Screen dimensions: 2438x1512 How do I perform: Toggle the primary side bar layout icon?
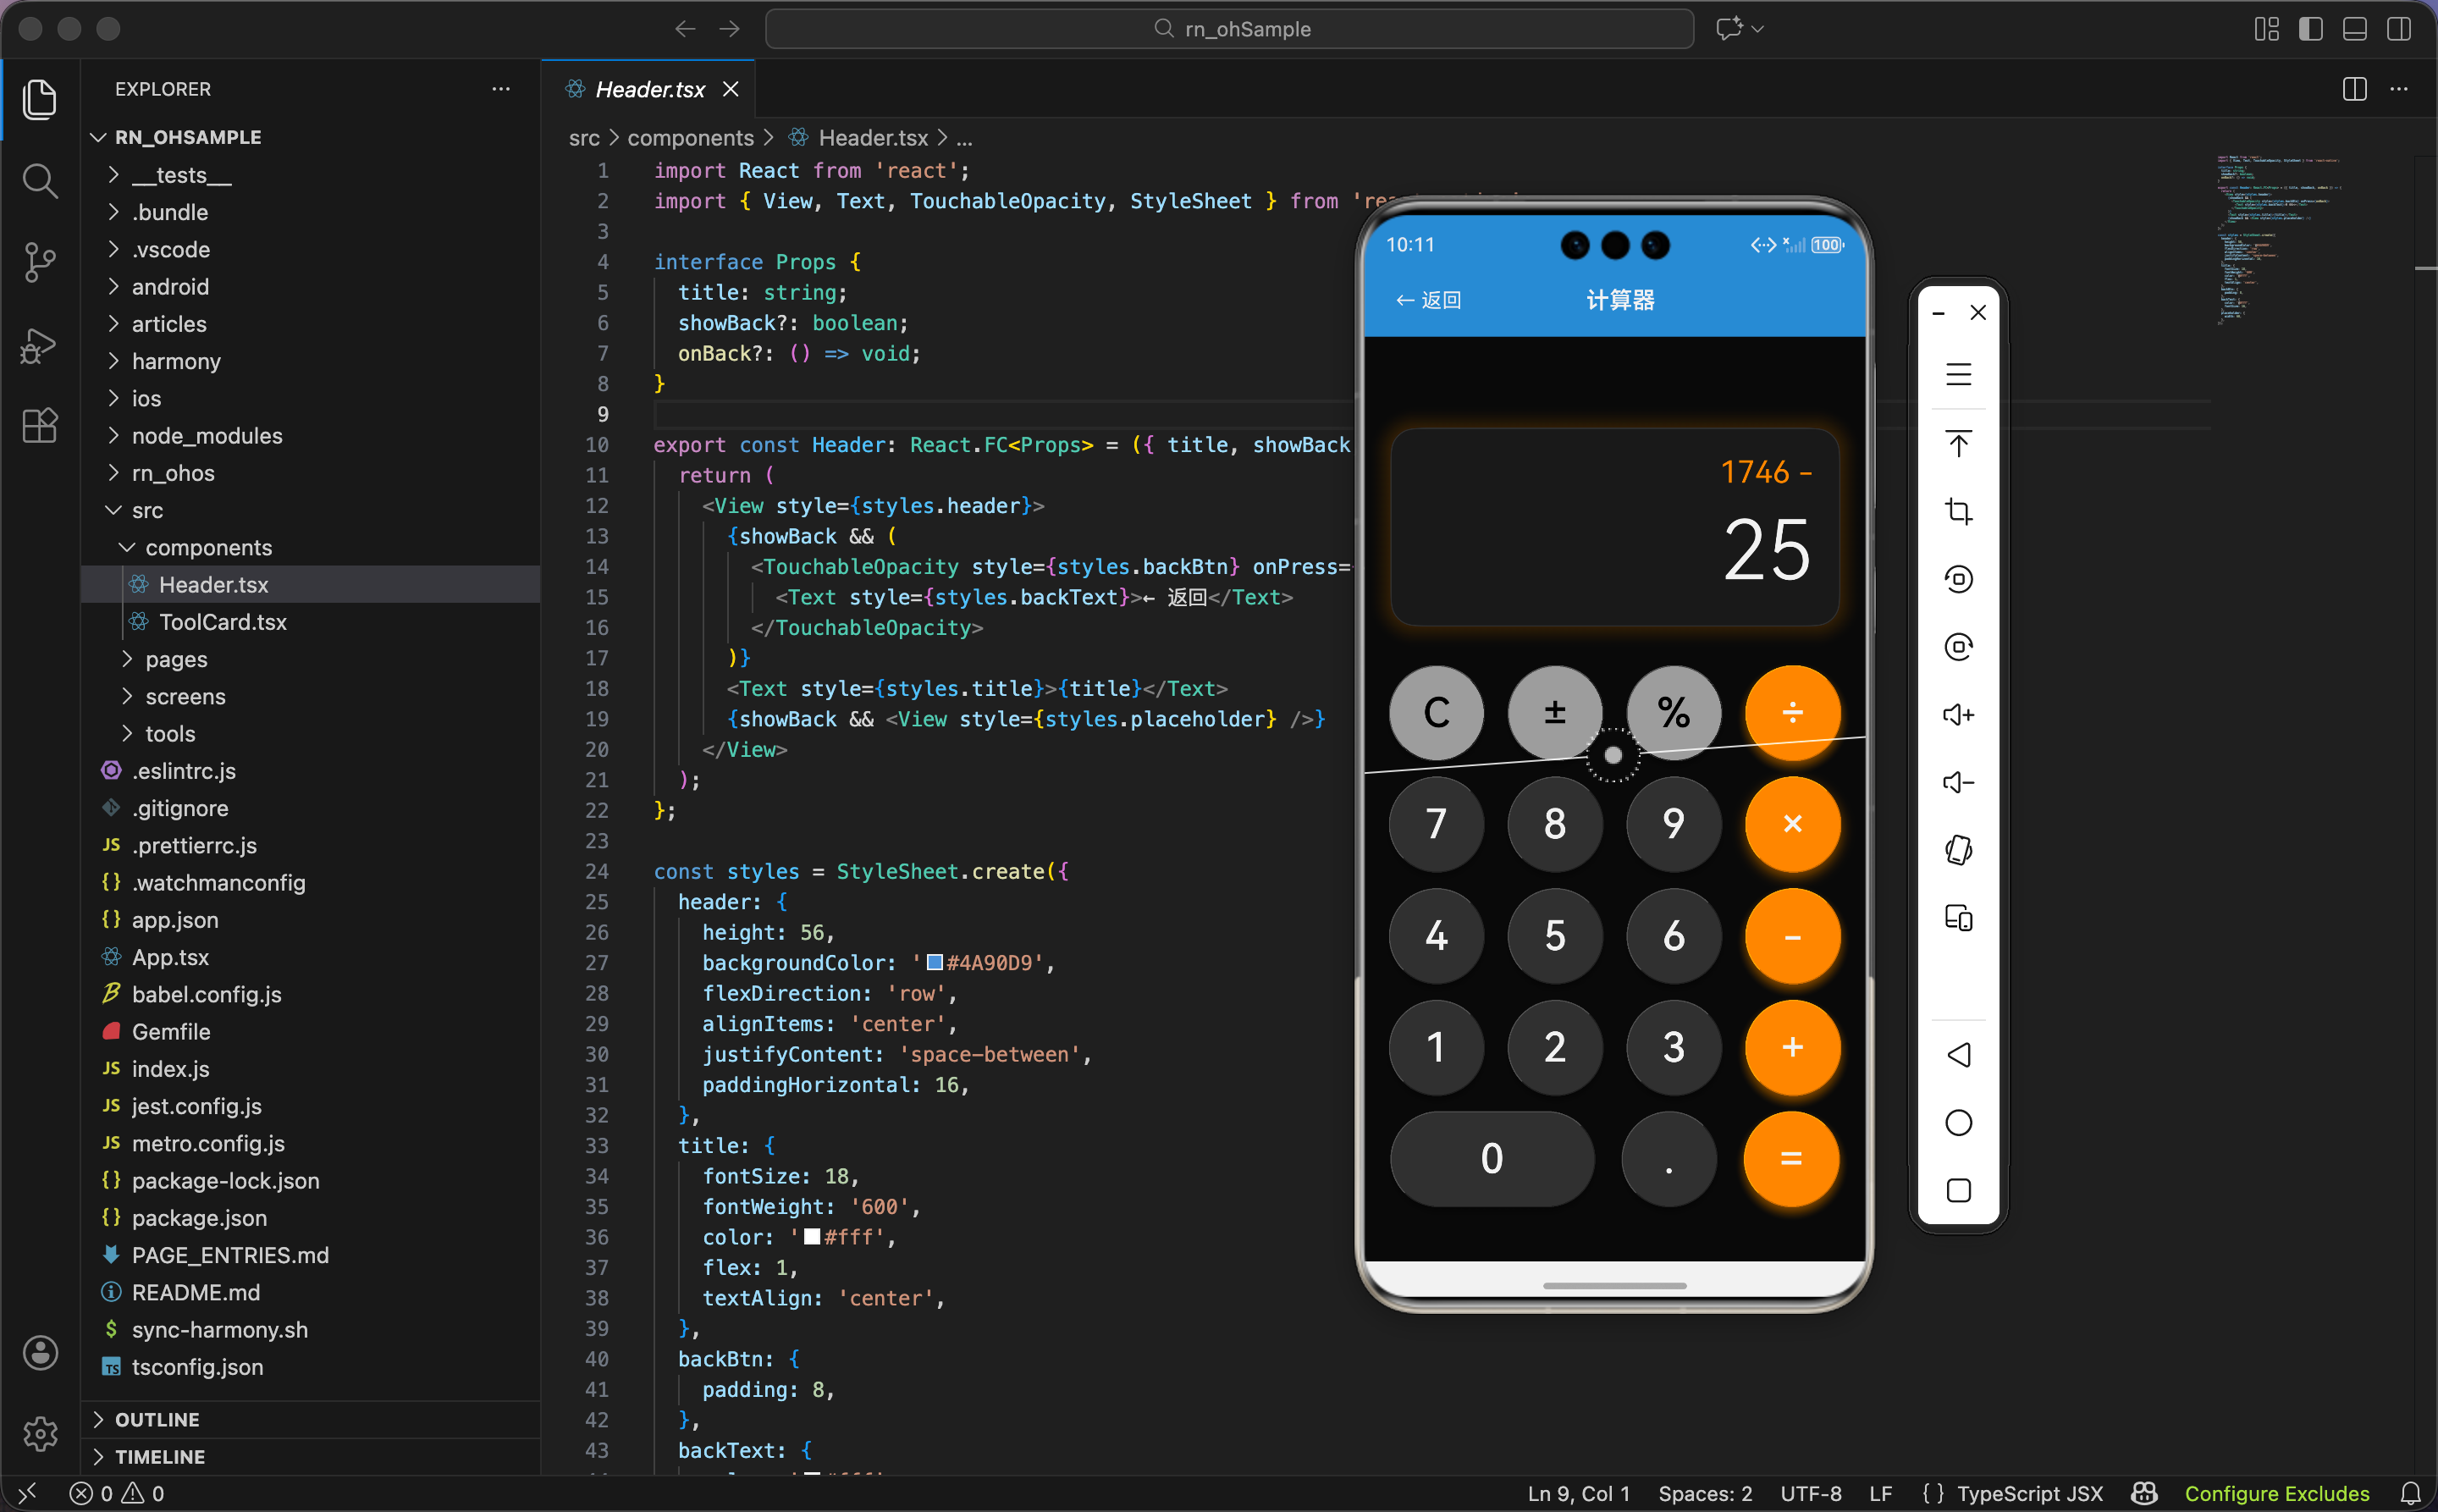pyautogui.click(x=2310, y=29)
